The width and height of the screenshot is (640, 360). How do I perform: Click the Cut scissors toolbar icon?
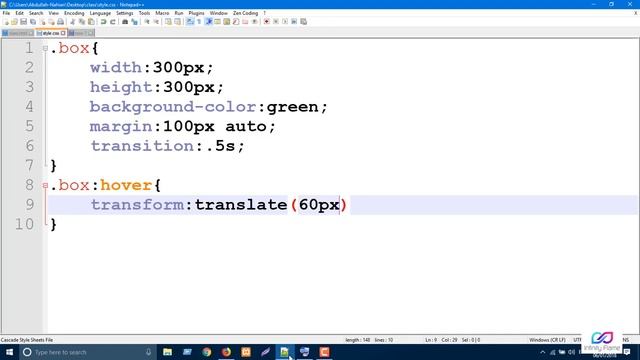pyautogui.click(x=73, y=22)
